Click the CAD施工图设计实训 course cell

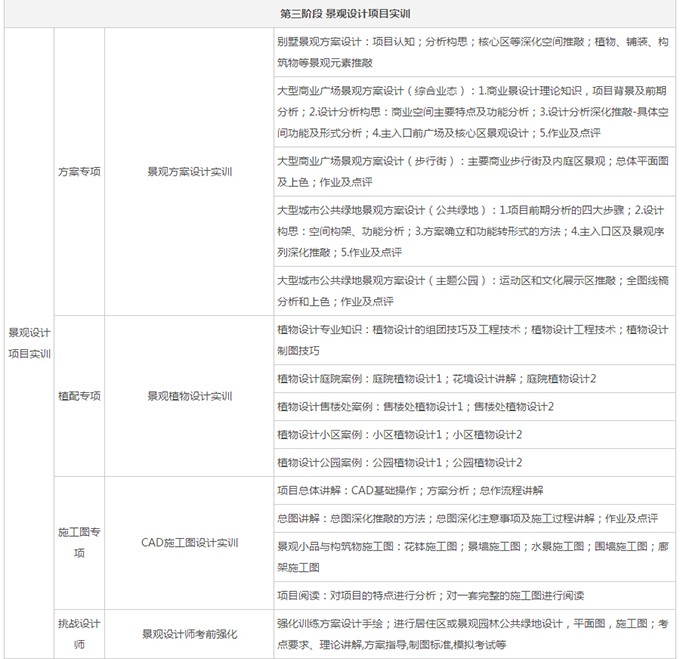(x=188, y=543)
